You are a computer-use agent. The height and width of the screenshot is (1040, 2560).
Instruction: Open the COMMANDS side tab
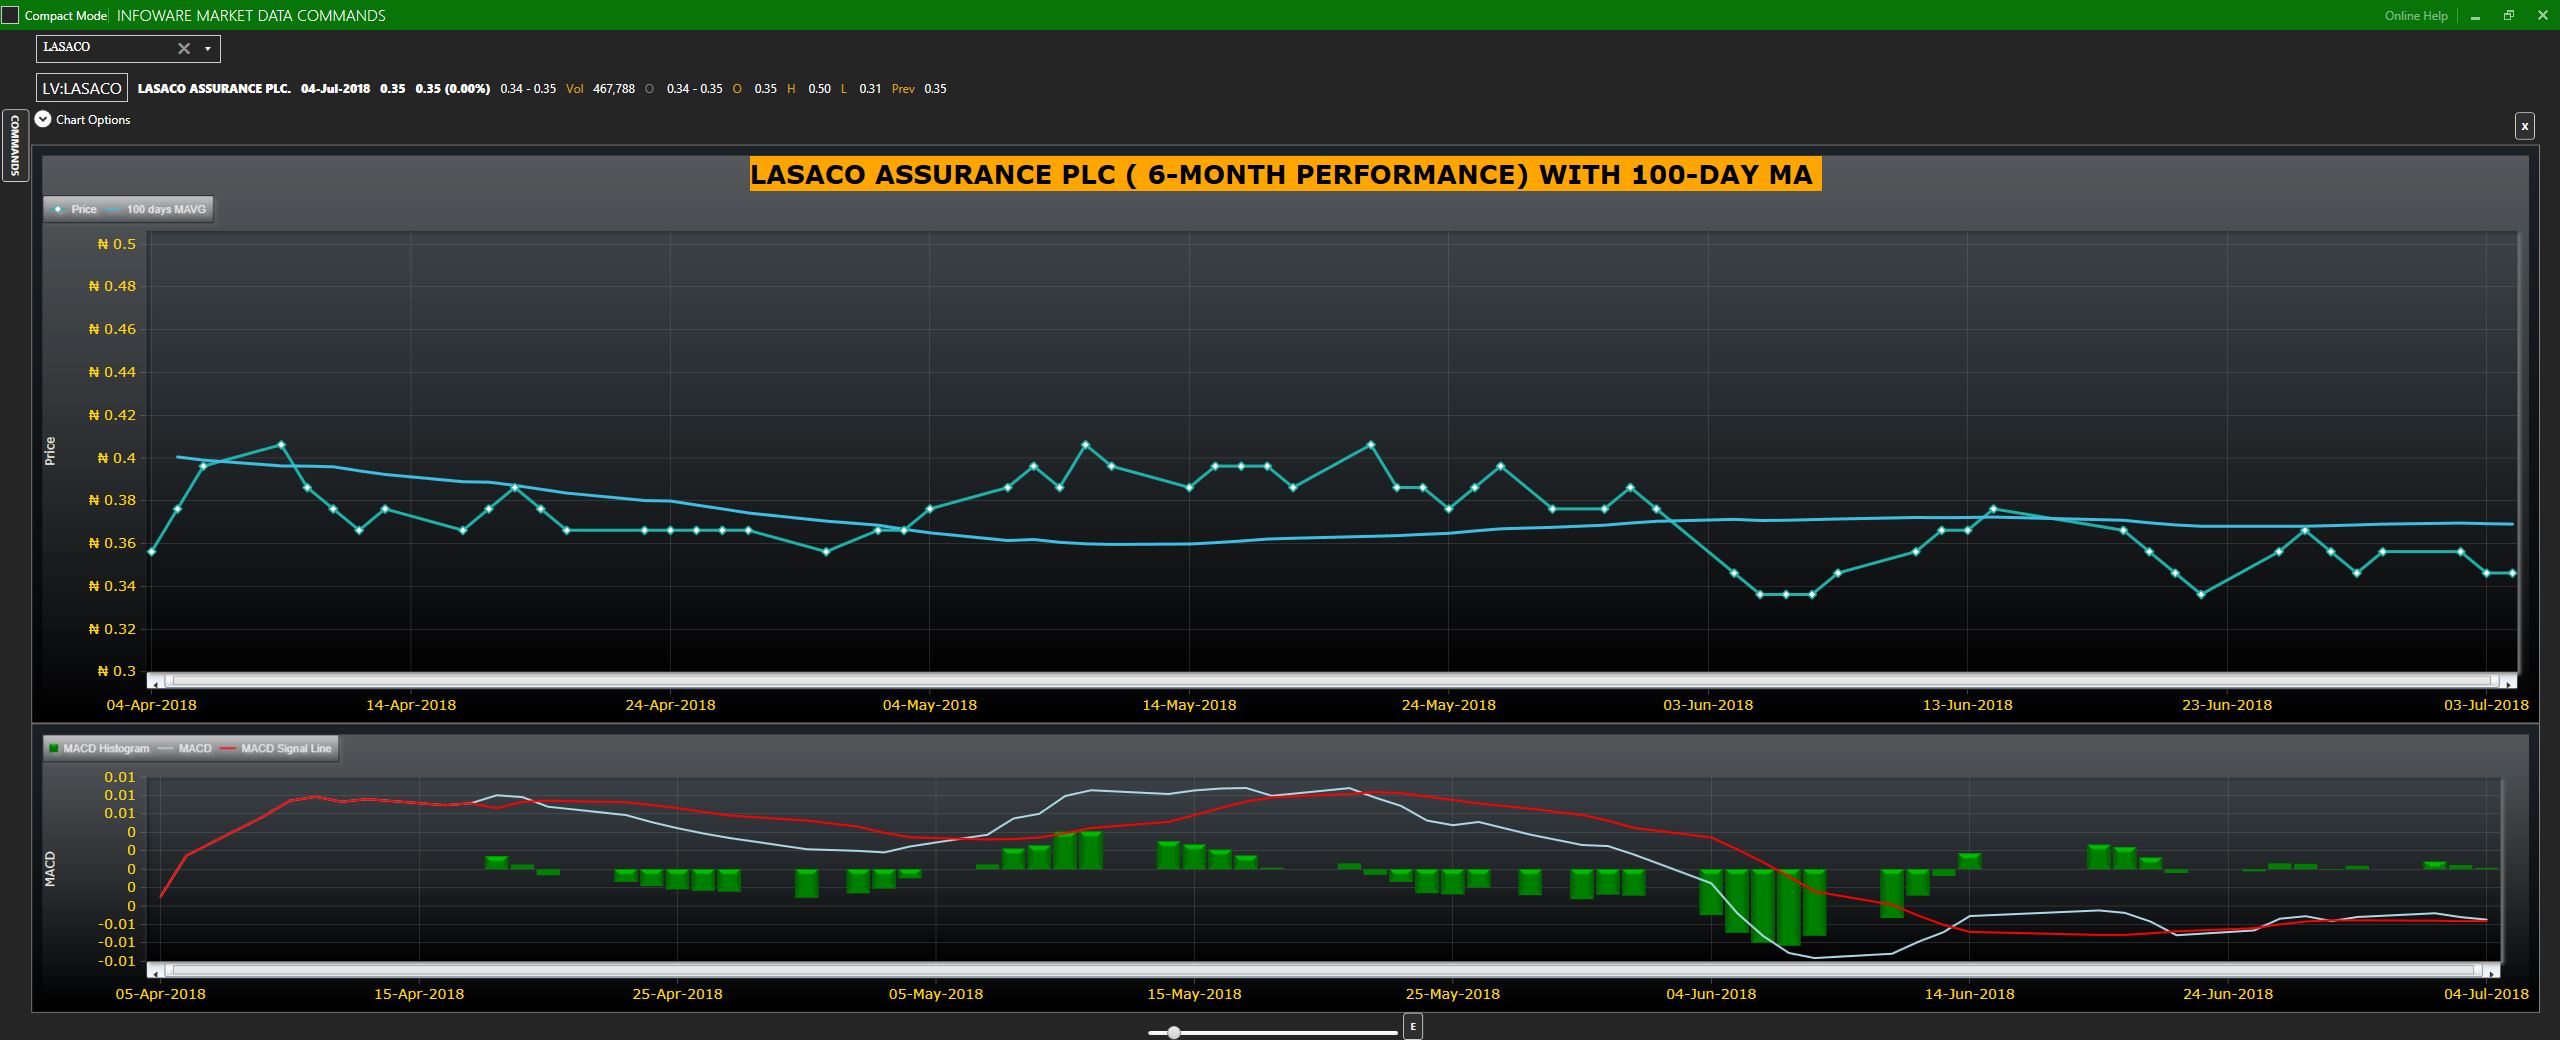(x=15, y=145)
